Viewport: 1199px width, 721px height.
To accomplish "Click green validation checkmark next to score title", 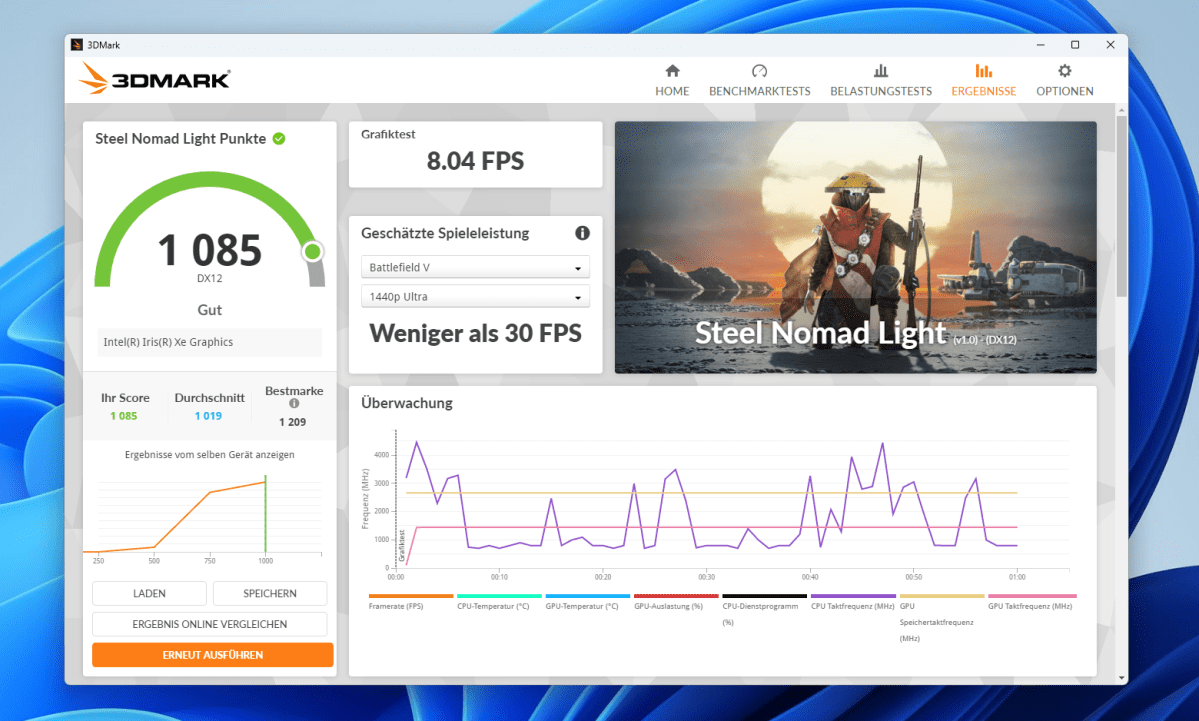I will coord(279,138).
